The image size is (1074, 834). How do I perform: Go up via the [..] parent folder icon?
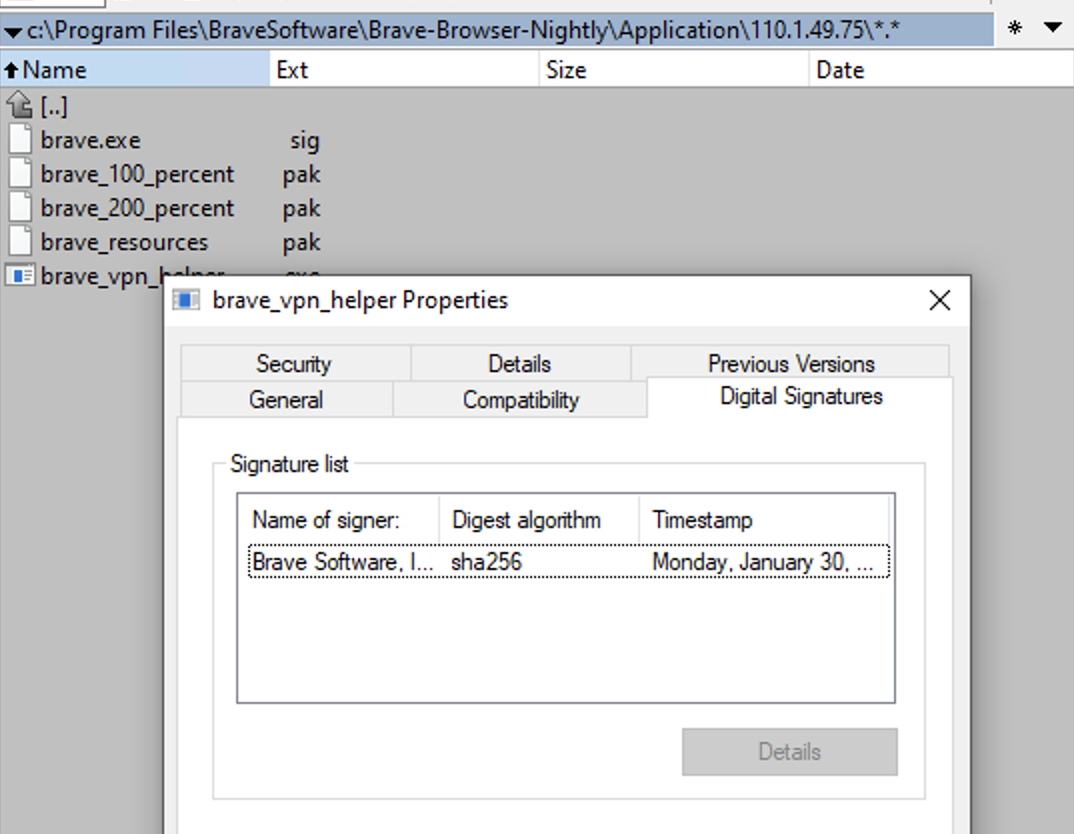pos(19,105)
